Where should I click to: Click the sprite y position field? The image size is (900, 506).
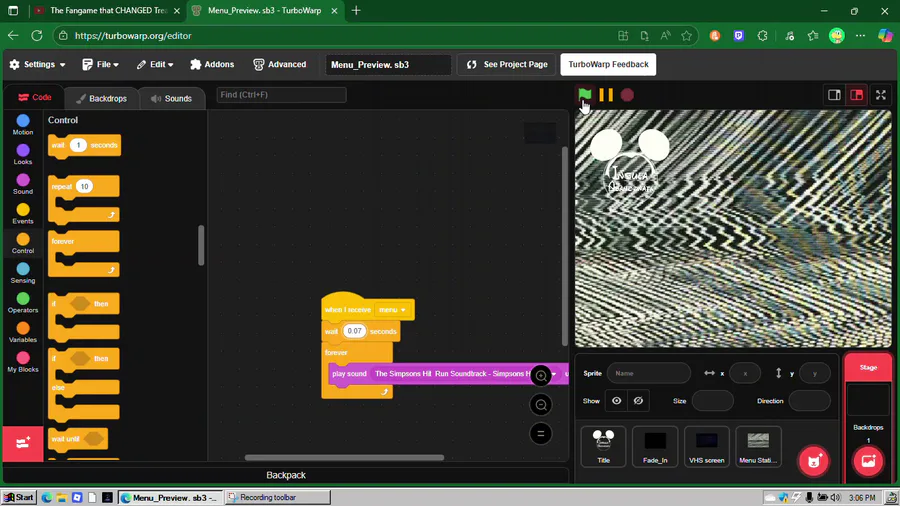[814, 373]
